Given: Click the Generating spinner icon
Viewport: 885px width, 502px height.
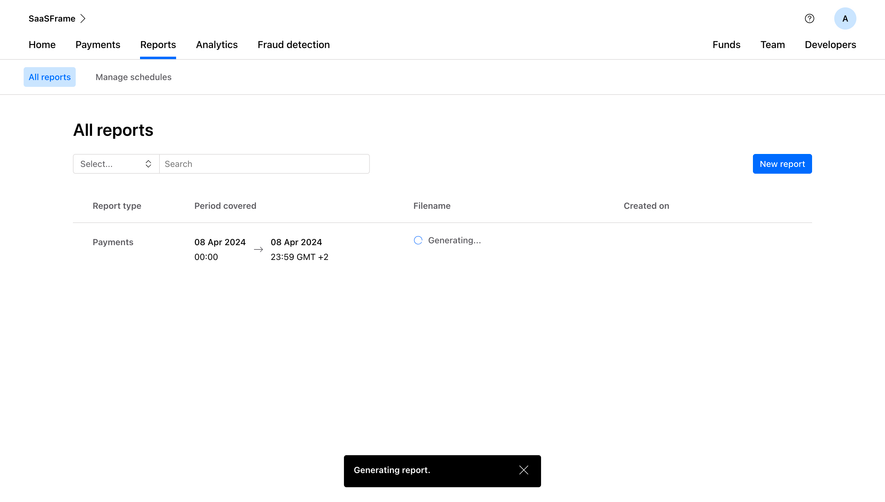Looking at the screenshot, I should [418, 241].
